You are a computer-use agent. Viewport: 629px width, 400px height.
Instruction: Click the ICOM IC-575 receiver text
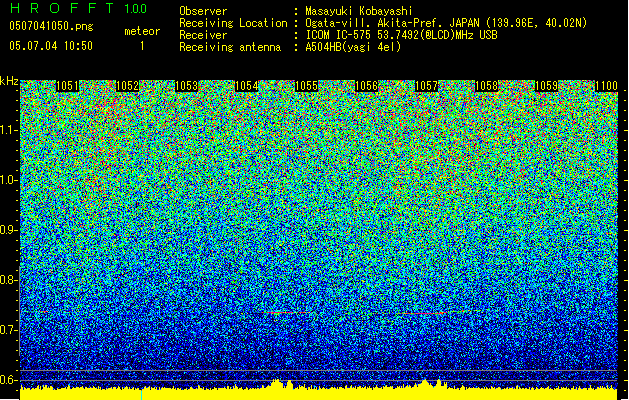tap(401, 35)
